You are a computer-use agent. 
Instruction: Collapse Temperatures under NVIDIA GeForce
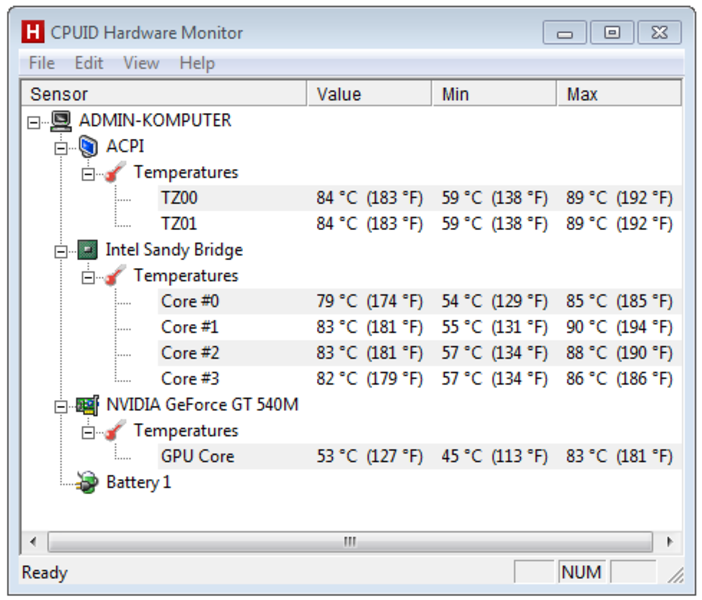tap(88, 433)
